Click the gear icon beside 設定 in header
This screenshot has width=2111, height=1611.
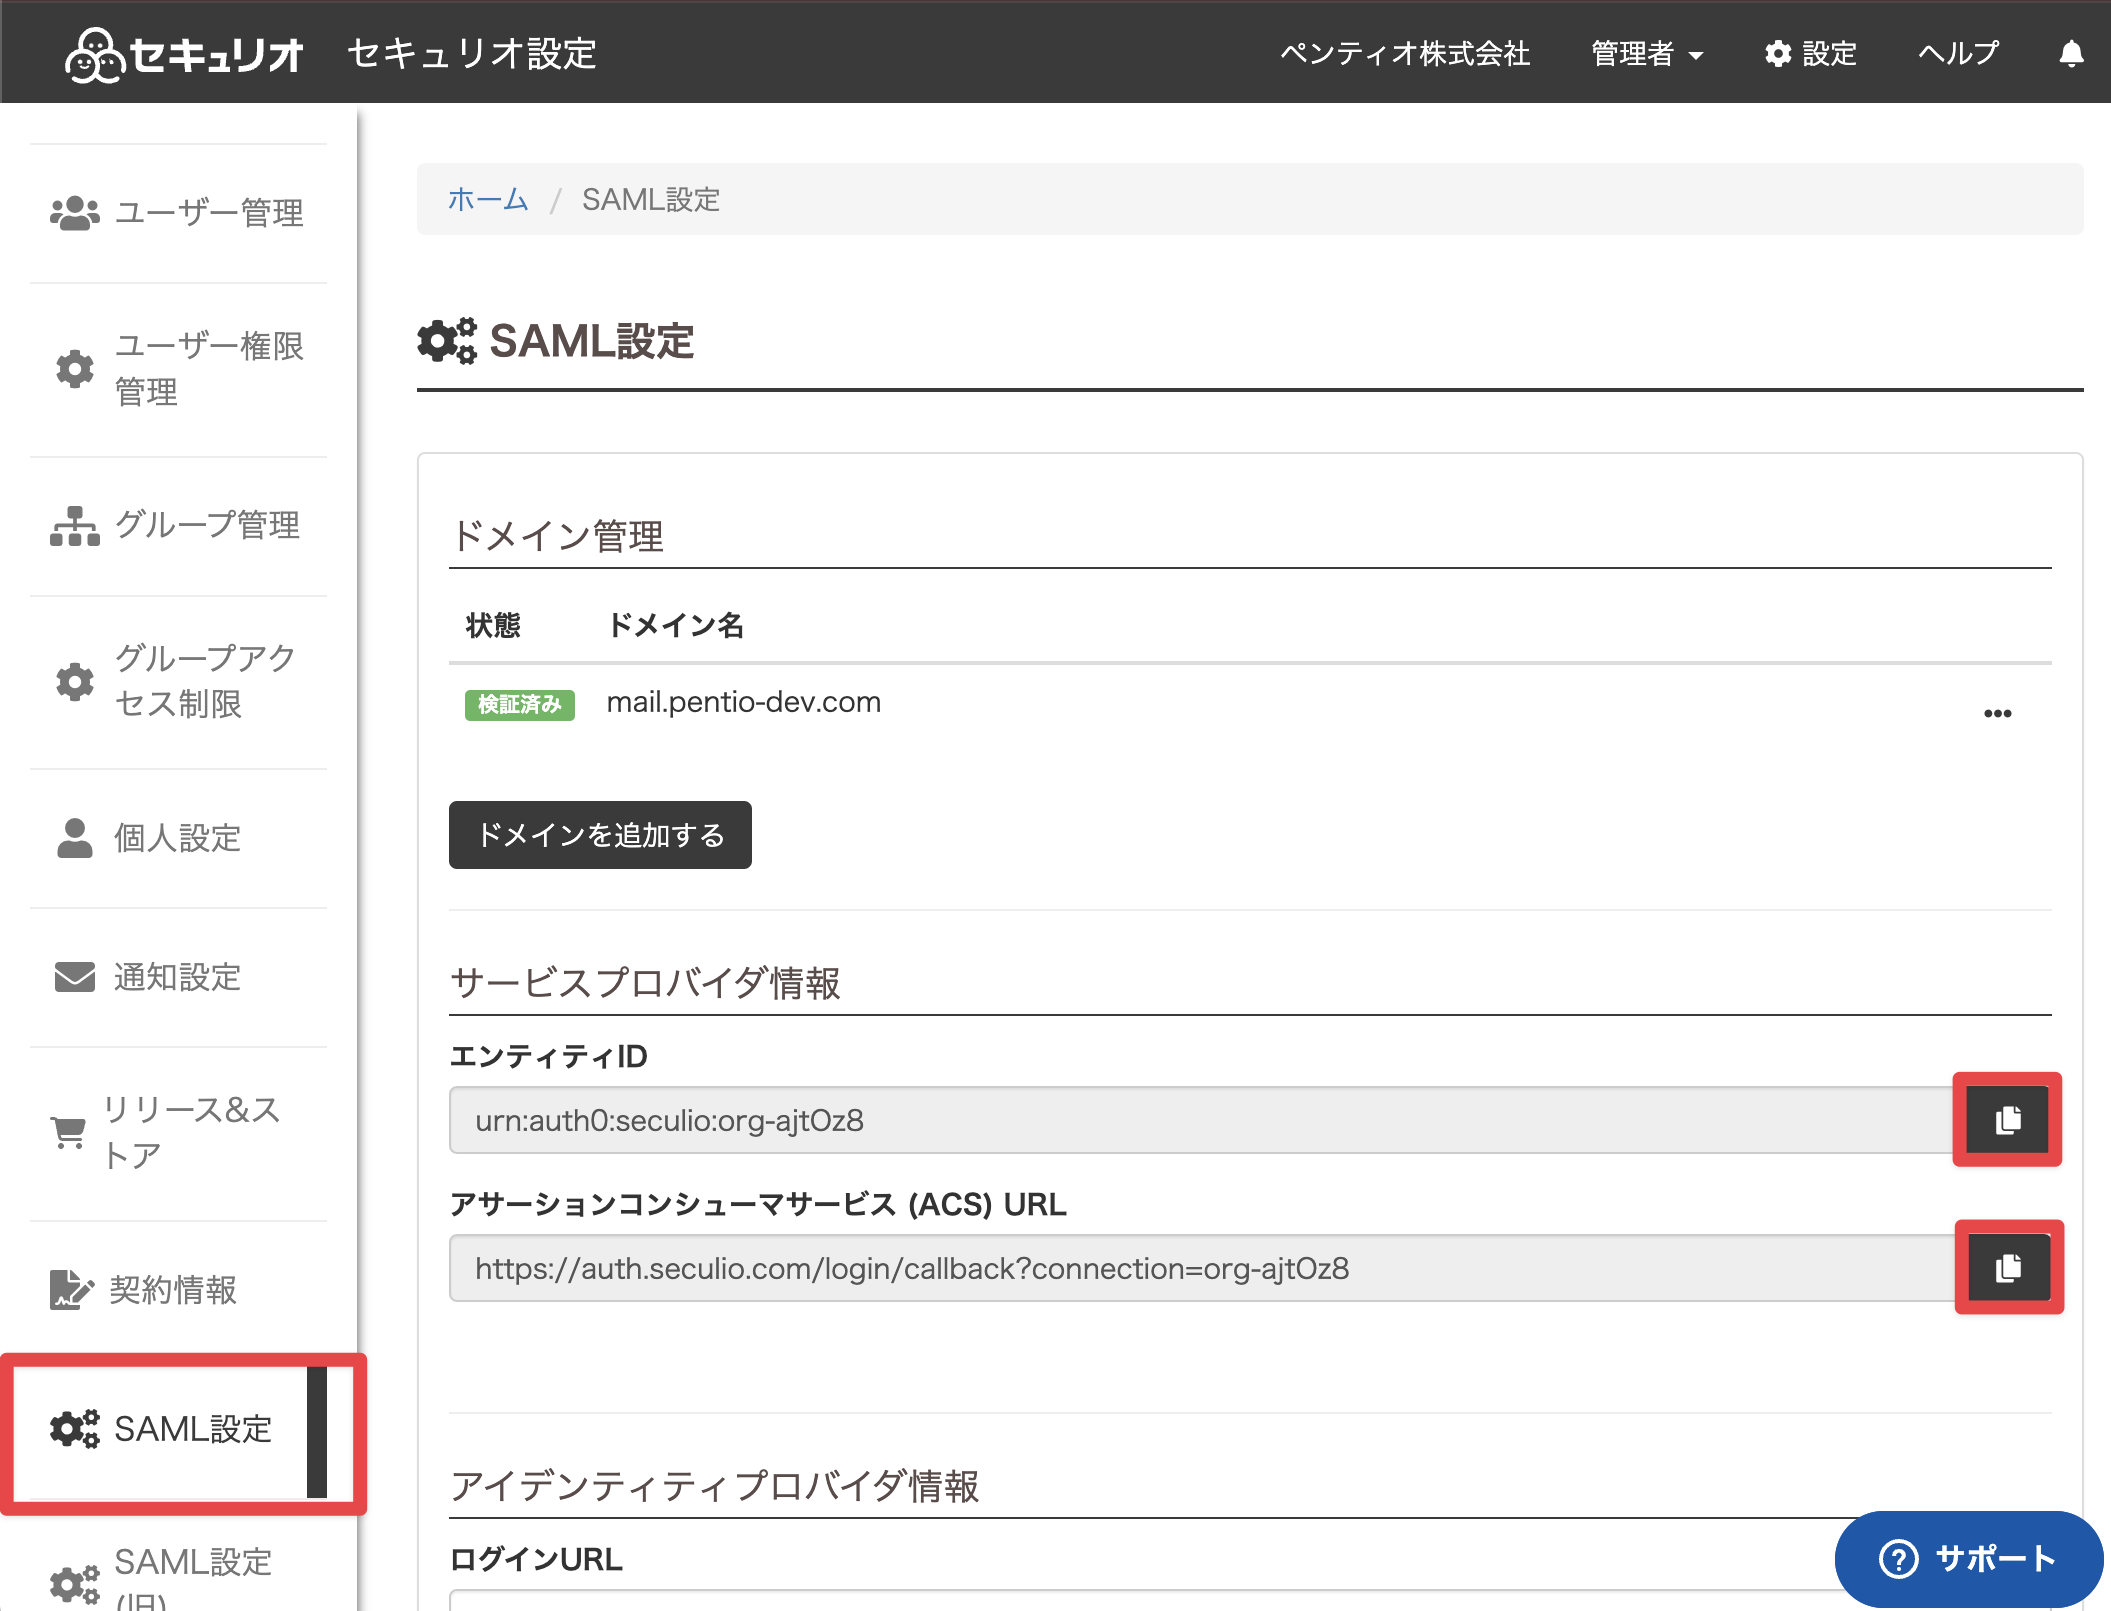click(1778, 54)
